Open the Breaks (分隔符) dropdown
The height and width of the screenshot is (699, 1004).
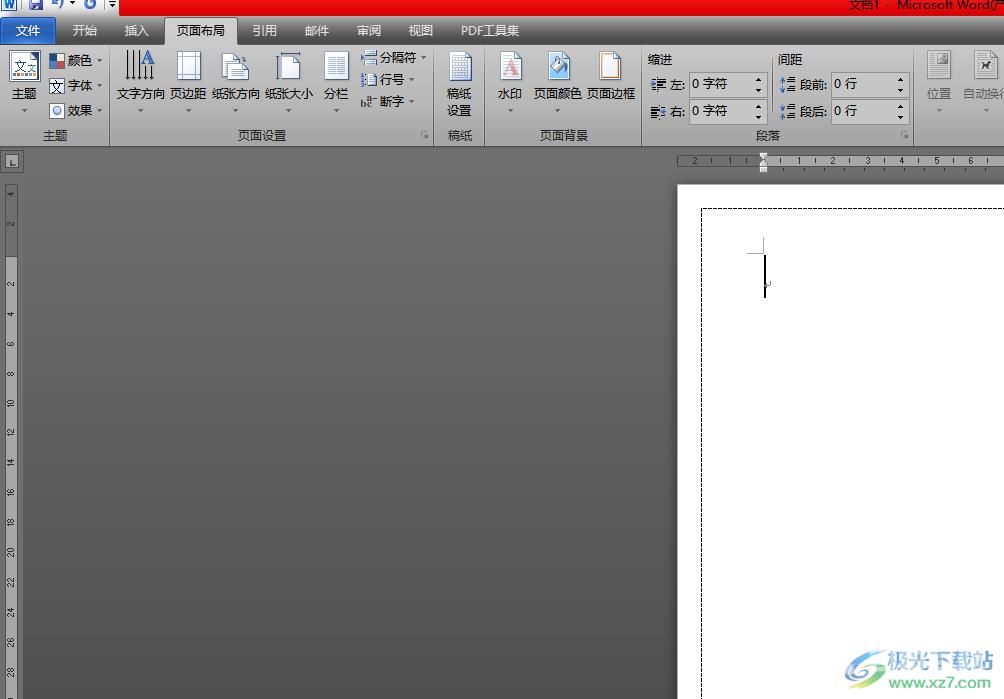pyautogui.click(x=394, y=58)
